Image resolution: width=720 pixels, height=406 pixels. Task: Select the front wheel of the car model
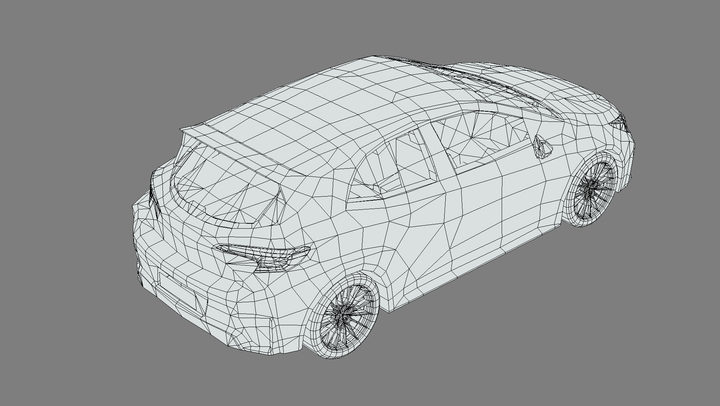[x=592, y=189]
